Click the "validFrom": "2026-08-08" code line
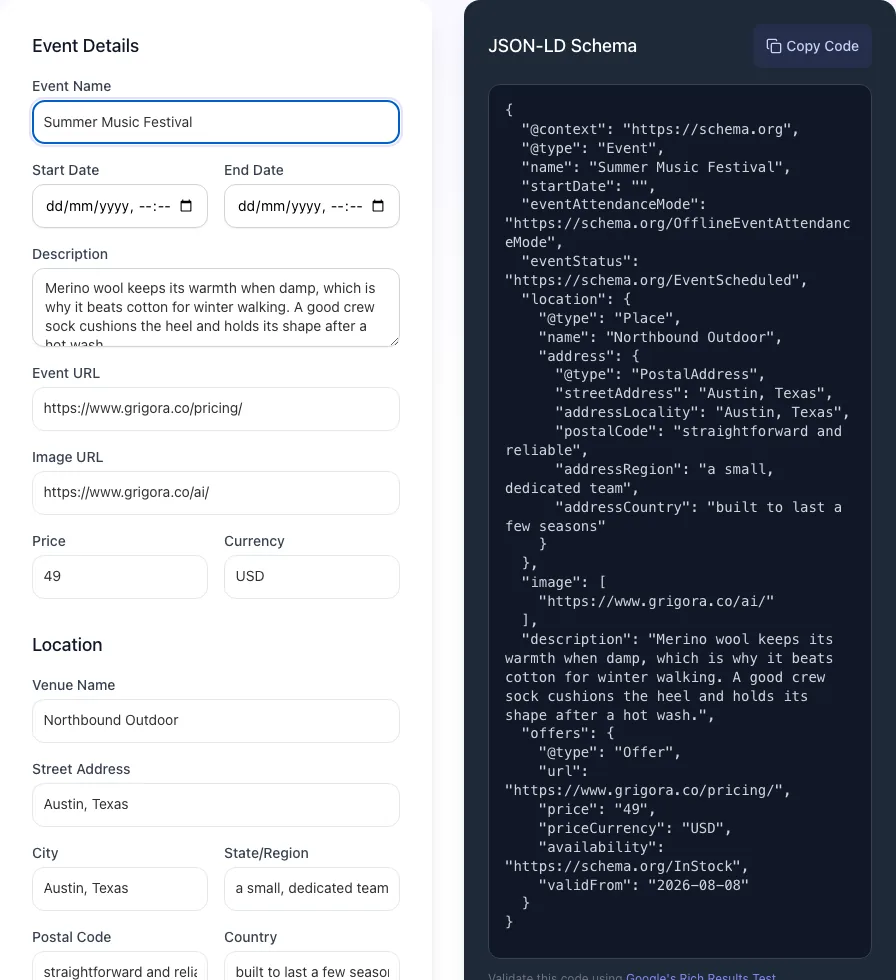896x980 pixels. pyautogui.click(x=644, y=886)
